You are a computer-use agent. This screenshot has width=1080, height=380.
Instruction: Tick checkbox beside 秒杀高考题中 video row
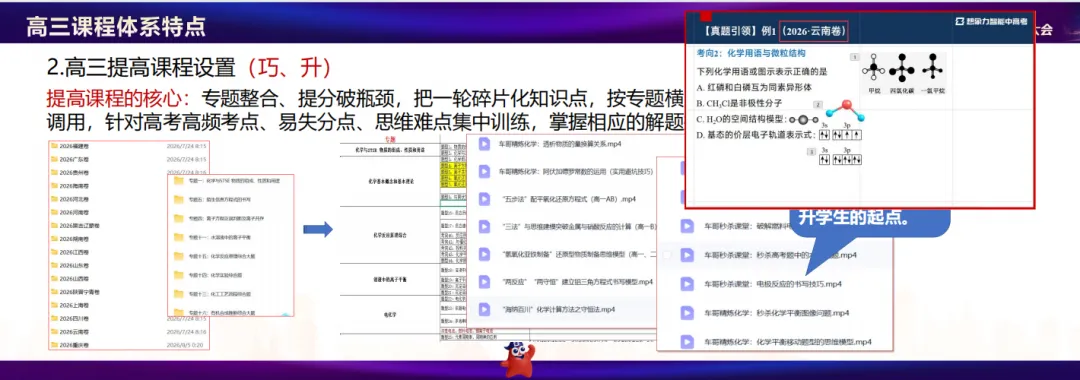click(667, 255)
